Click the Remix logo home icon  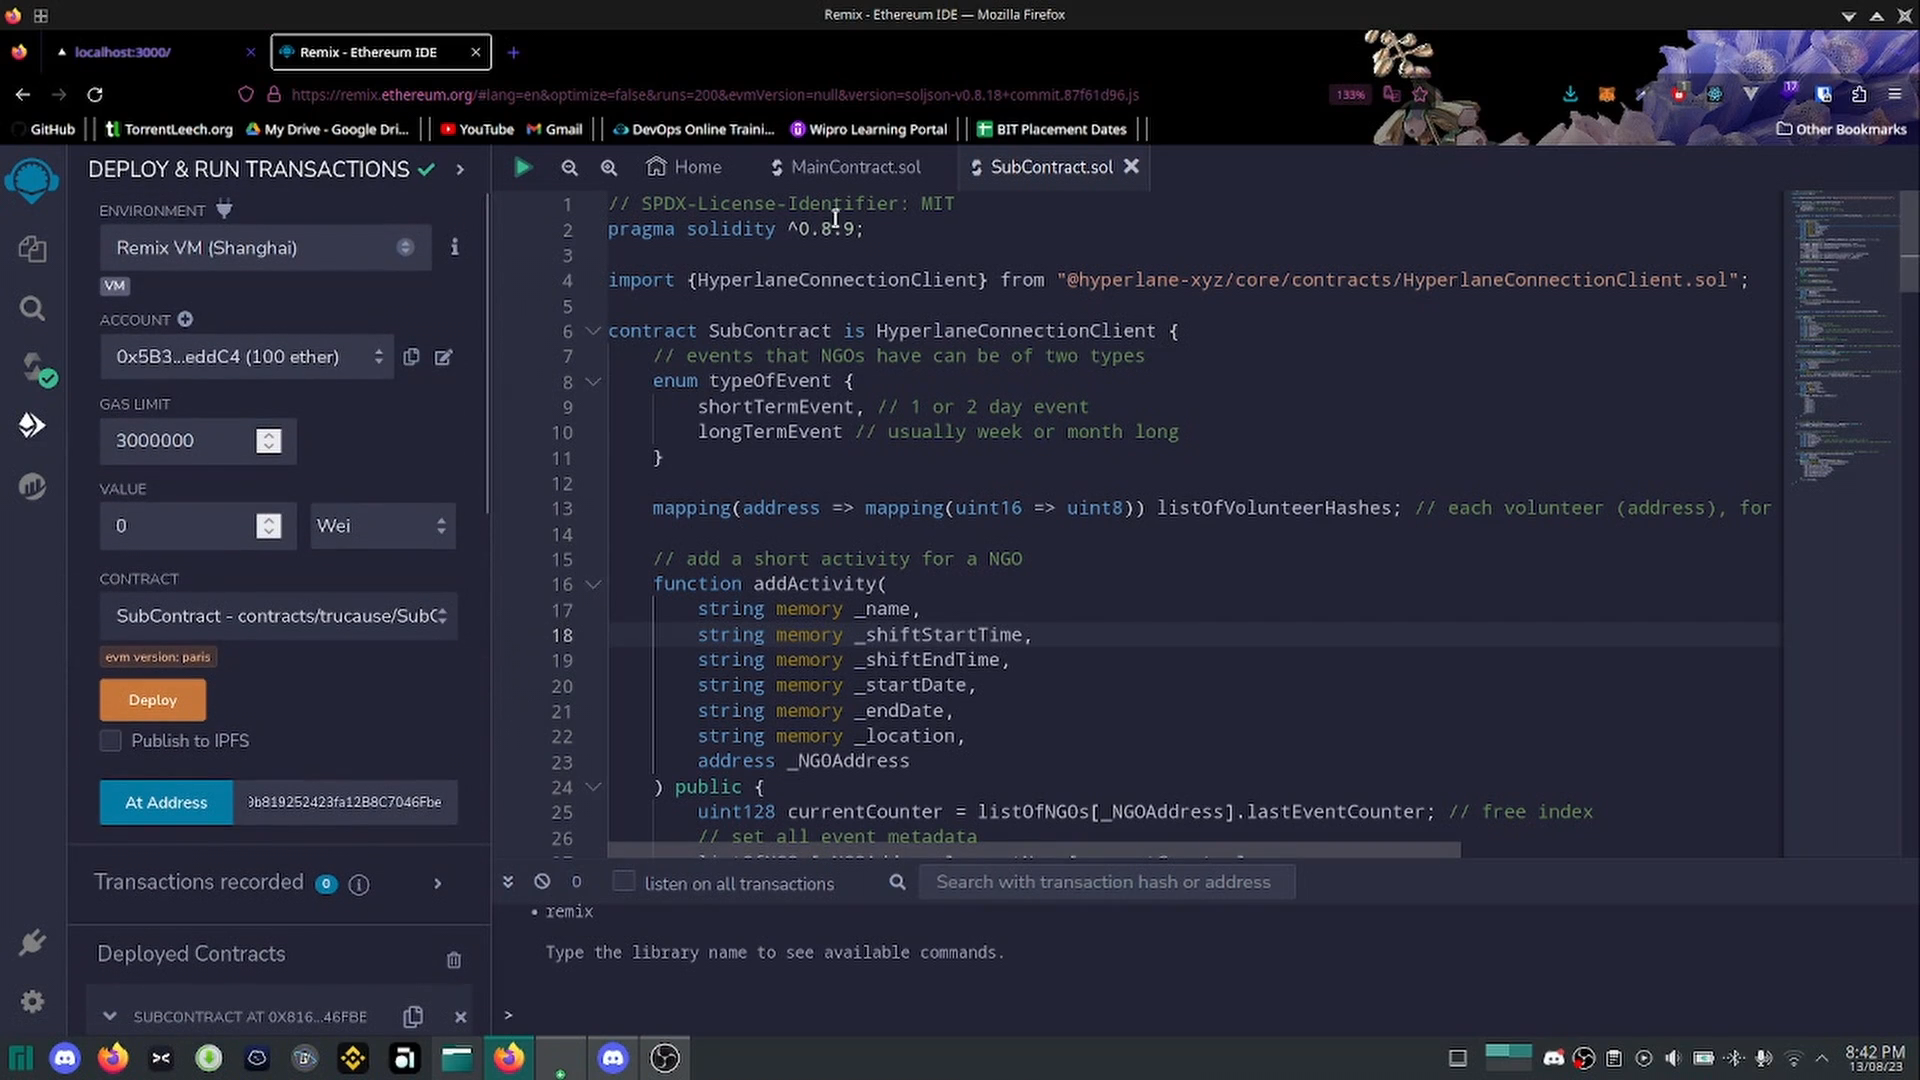tap(32, 183)
